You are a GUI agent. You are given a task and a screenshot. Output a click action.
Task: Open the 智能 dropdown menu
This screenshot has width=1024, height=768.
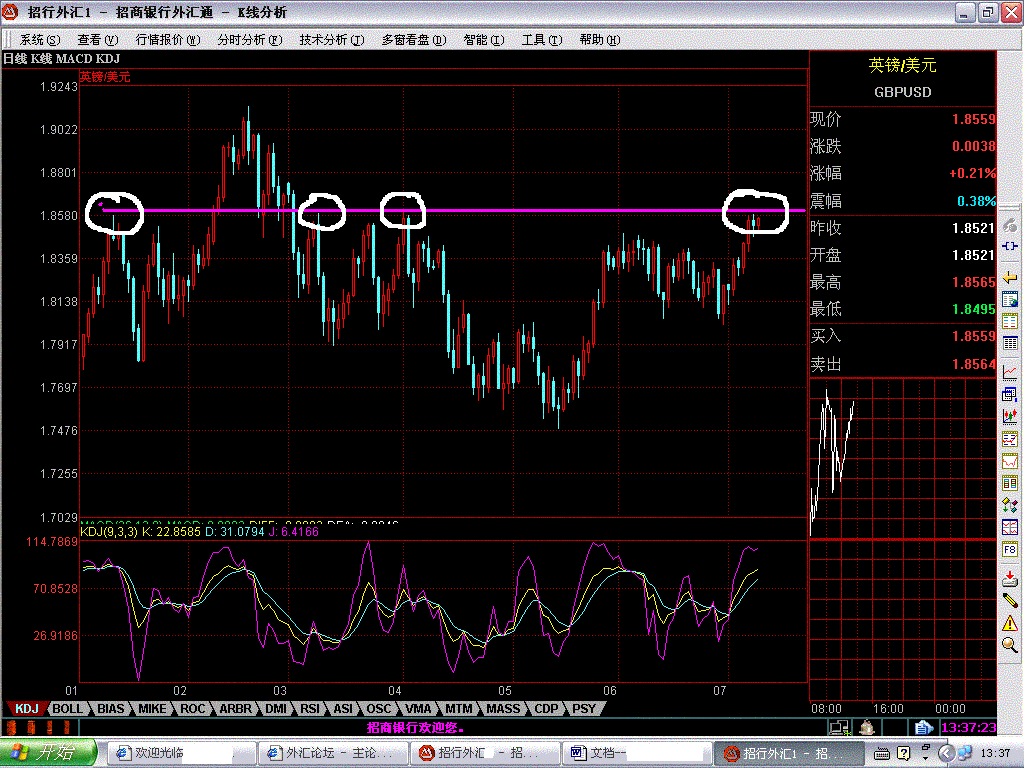pos(483,40)
